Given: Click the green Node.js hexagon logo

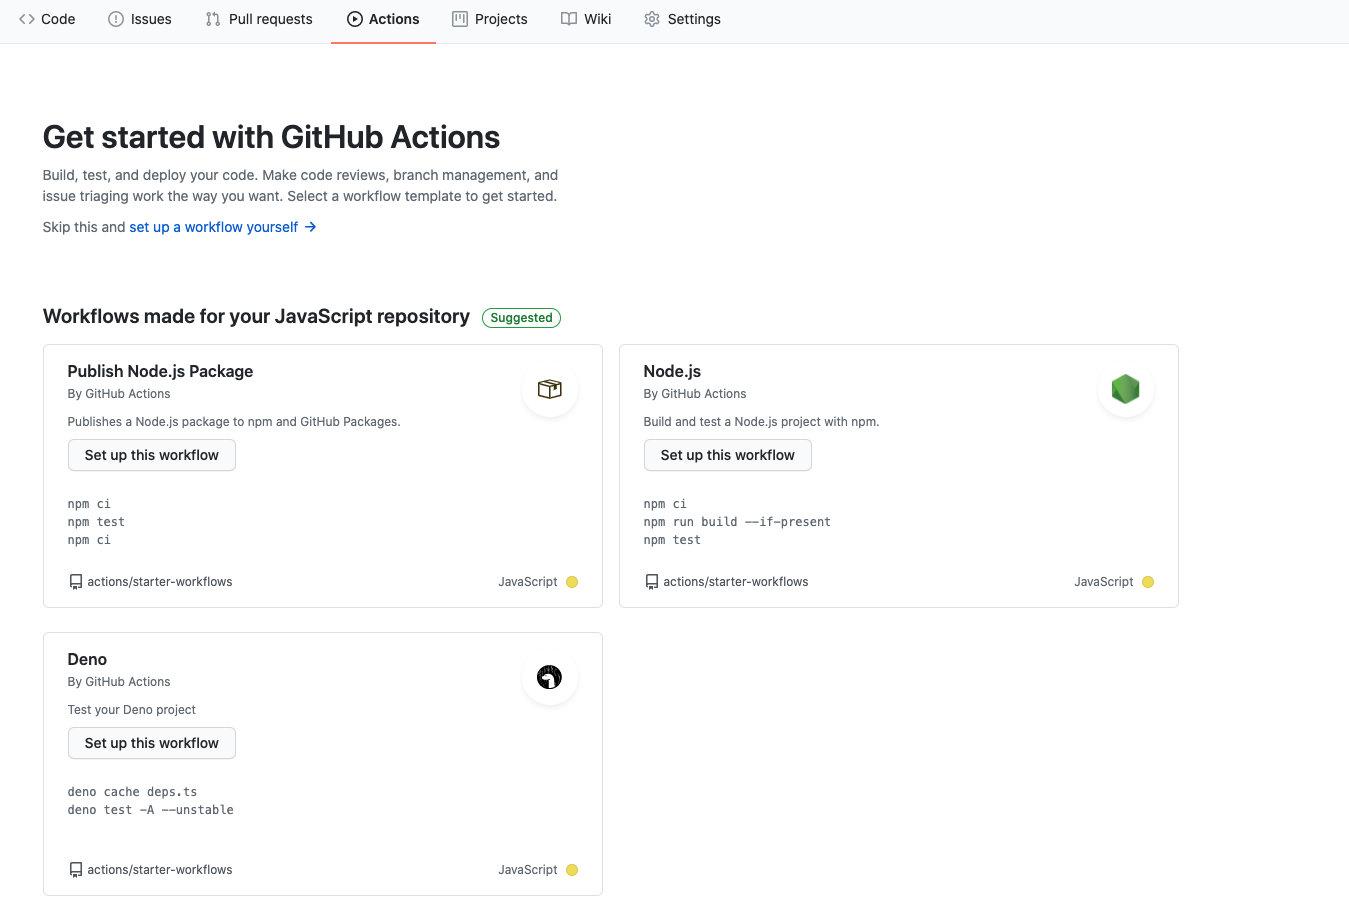Looking at the screenshot, I should 1125,389.
